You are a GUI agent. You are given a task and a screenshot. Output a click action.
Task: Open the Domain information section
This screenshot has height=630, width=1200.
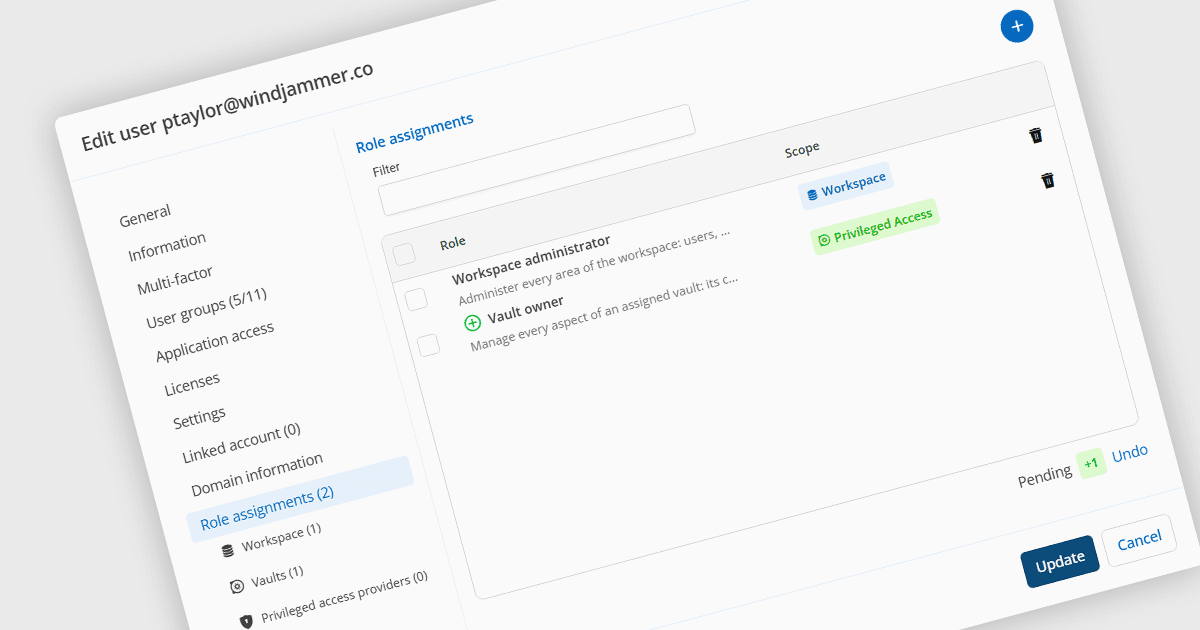[x=257, y=475]
